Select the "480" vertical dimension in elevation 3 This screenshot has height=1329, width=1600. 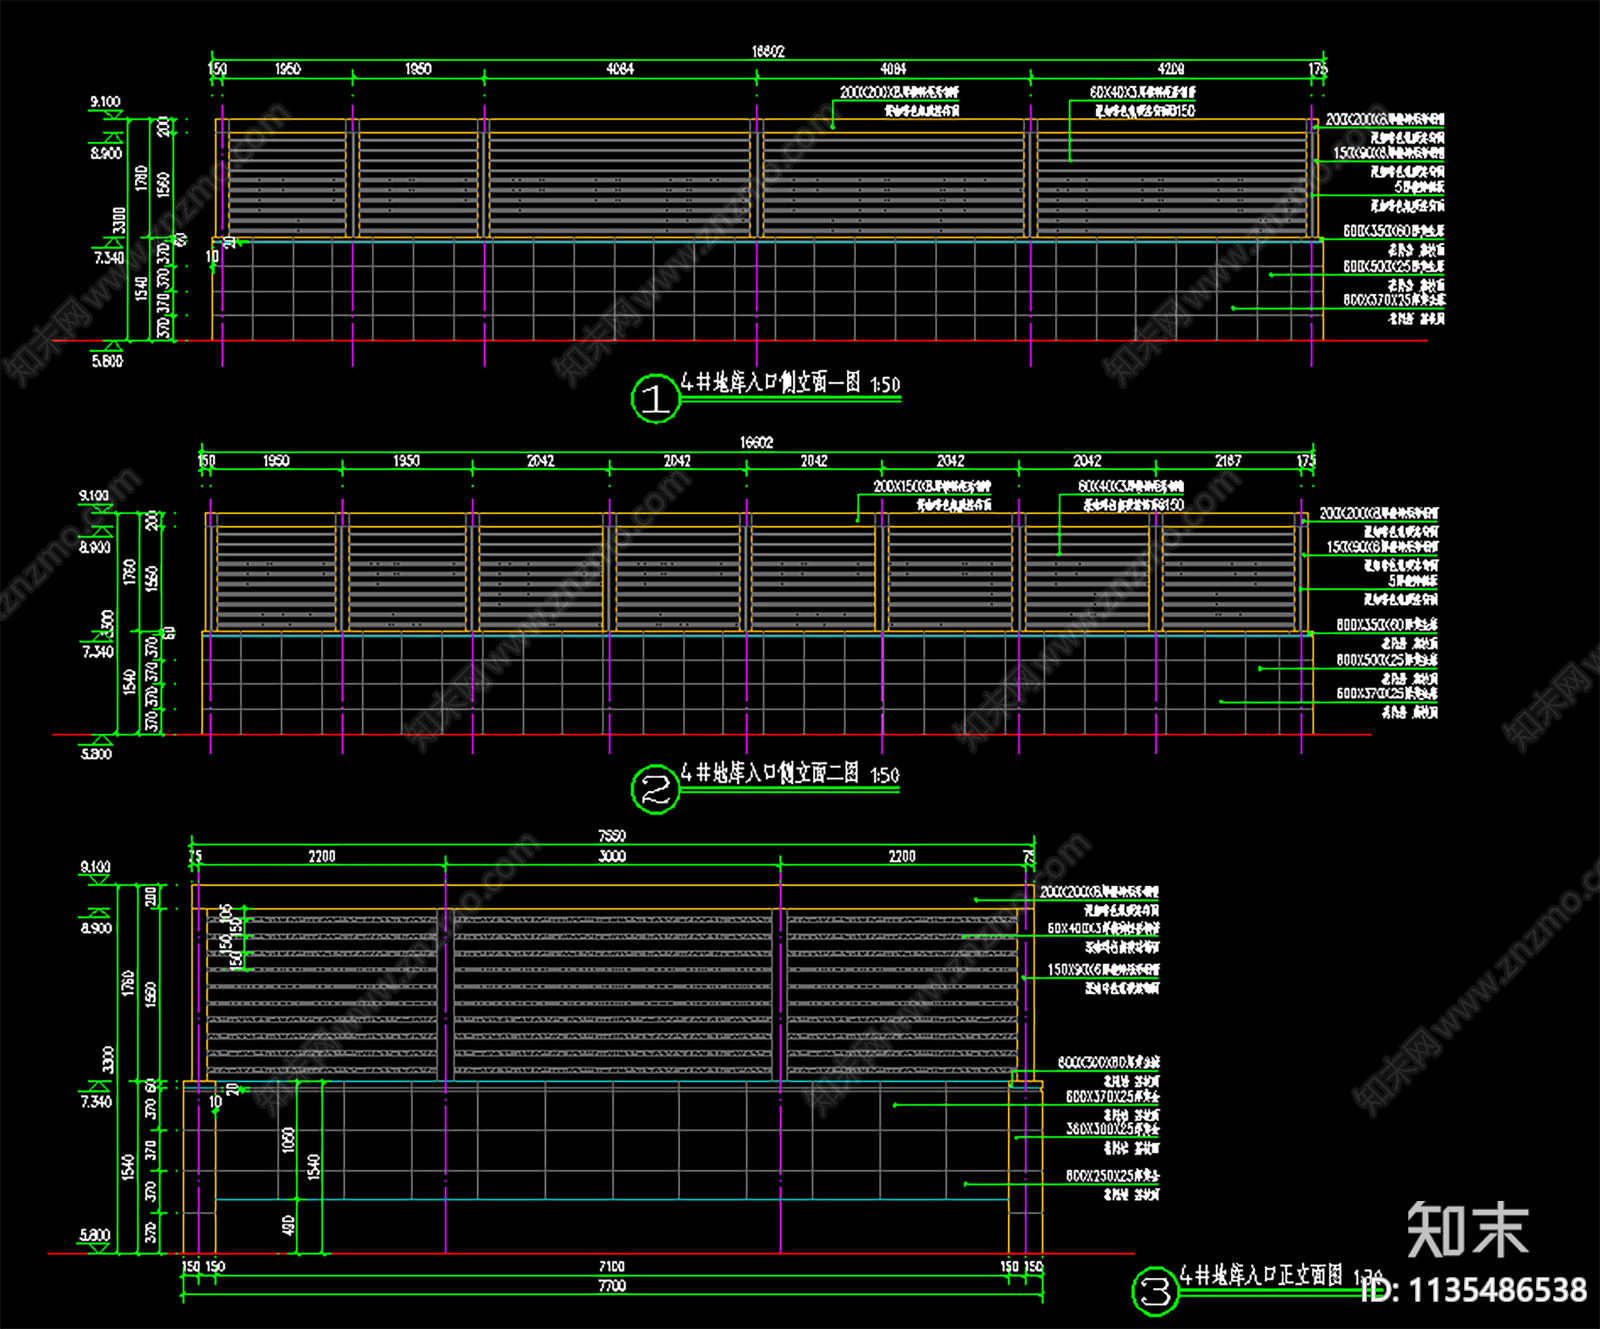coord(289,1225)
